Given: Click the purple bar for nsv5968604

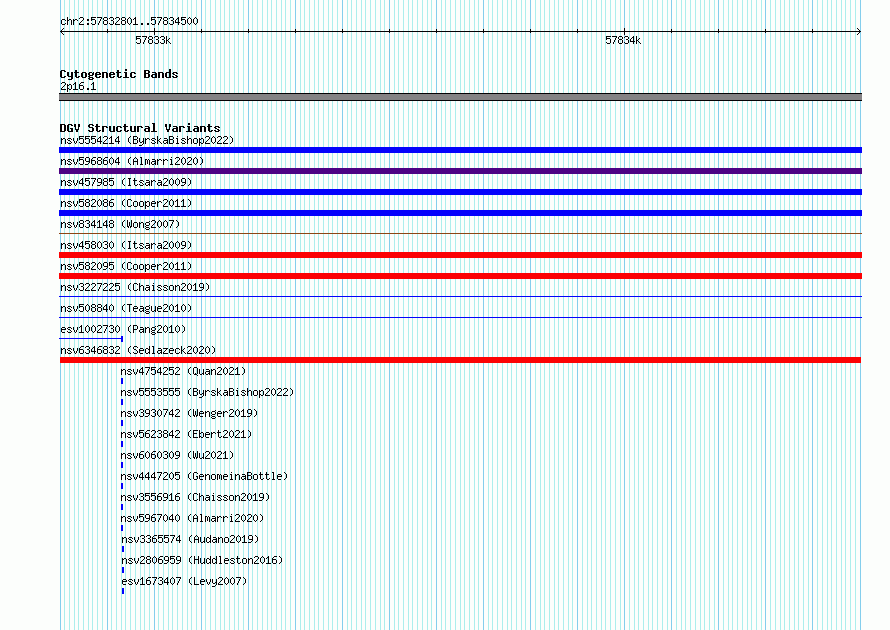Looking at the screenshot, I should (460, 171).
